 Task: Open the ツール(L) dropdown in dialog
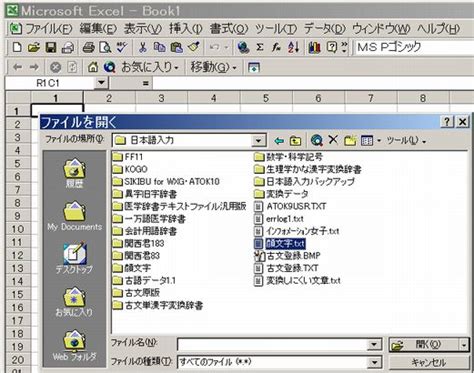pos(406,141)
